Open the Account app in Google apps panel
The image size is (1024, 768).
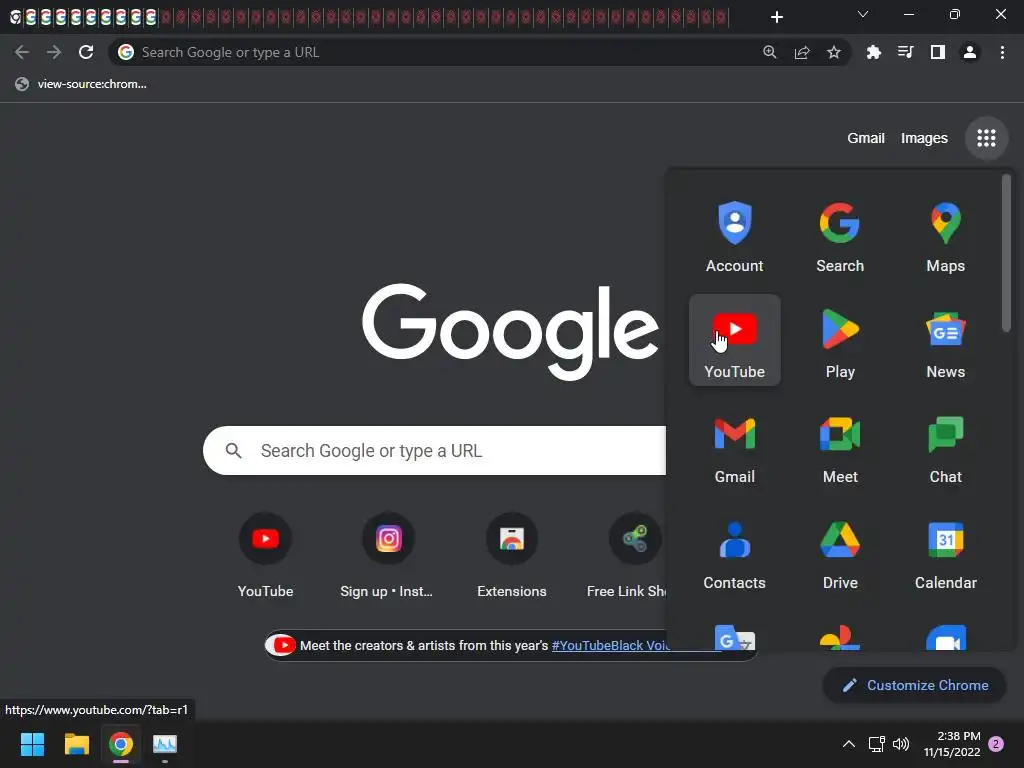pyautogui.click(x=734, y=235)
